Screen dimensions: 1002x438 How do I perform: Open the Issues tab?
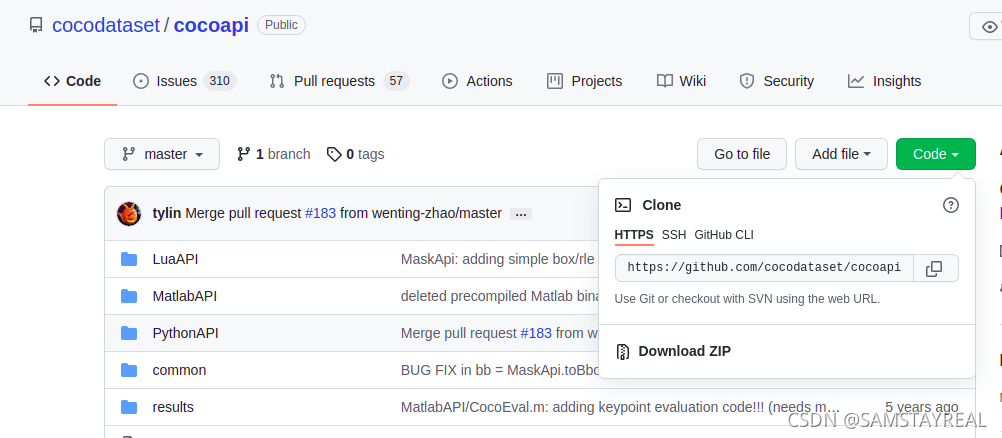coord(184,81)
